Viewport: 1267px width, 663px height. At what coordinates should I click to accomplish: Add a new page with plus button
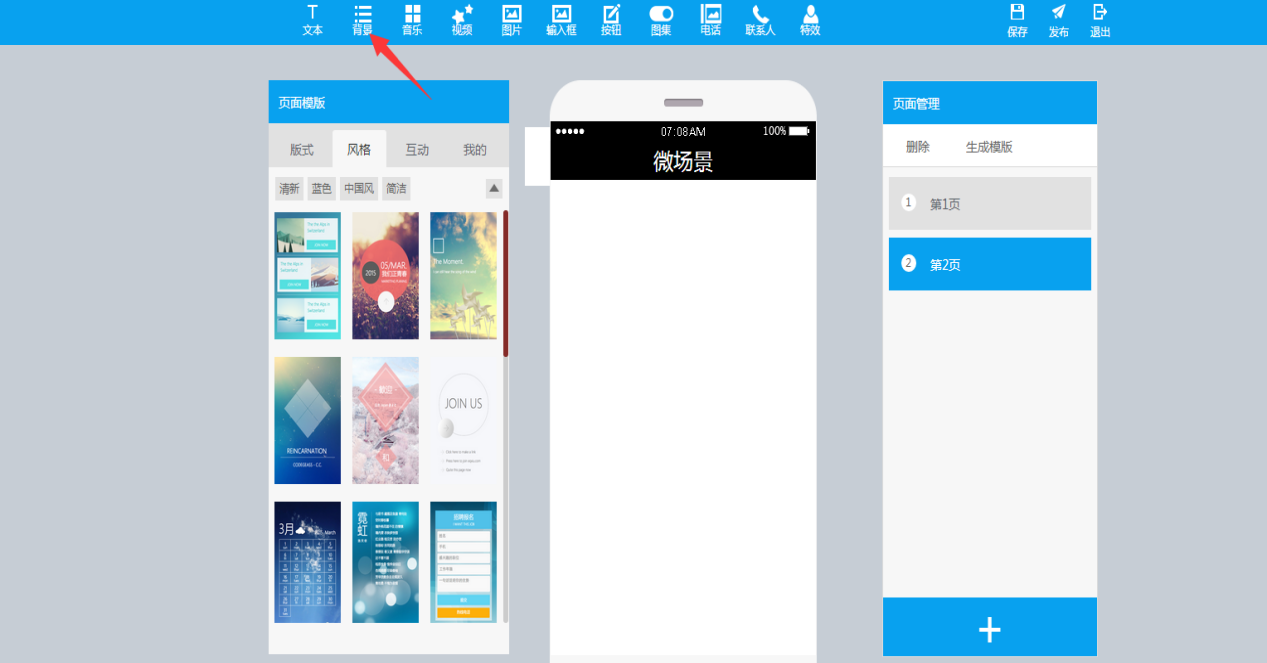pyautogui.click(x=989, y=629)
